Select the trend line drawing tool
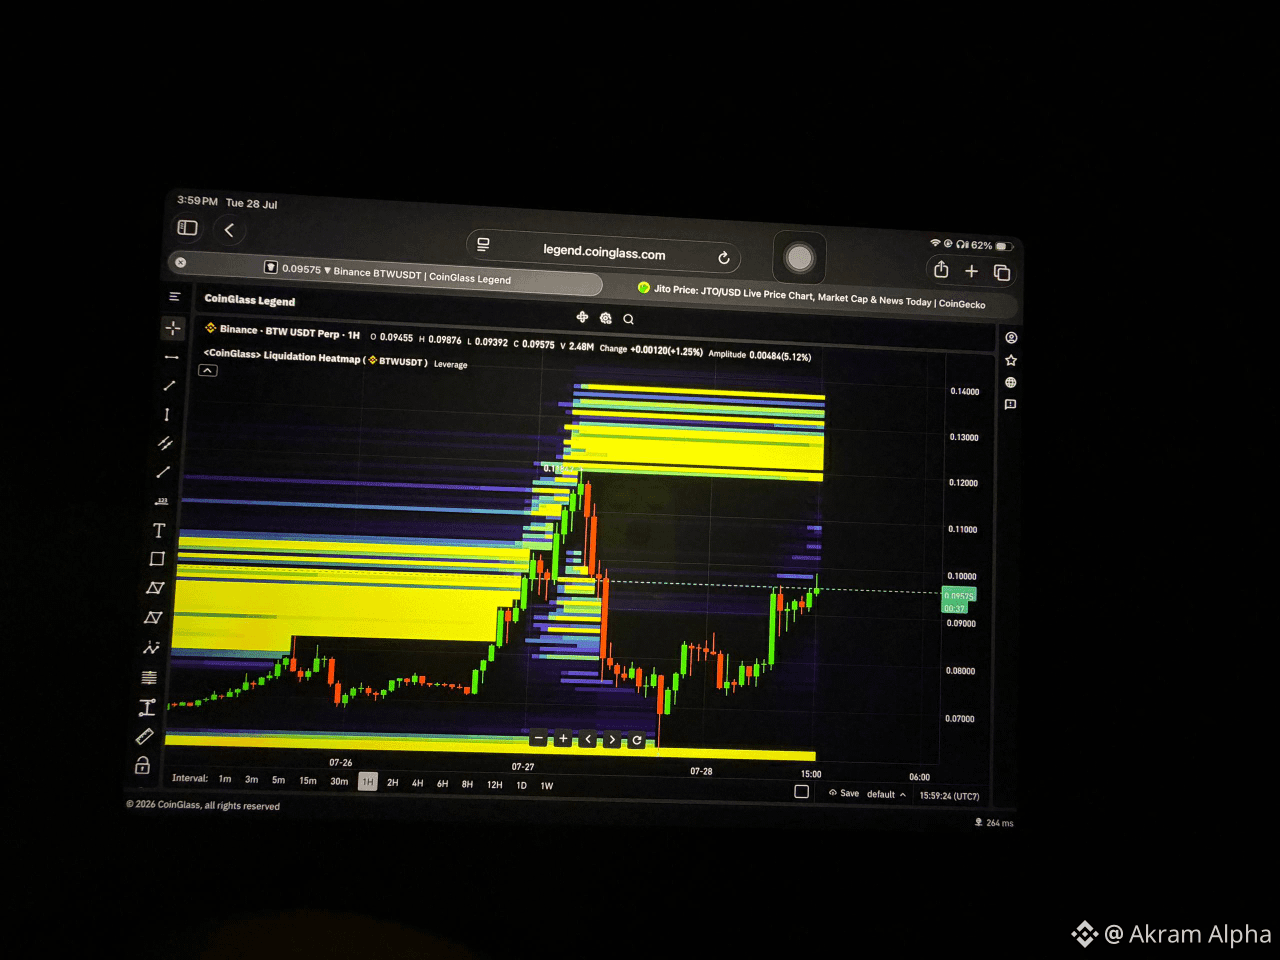1280x960 pixels. 169,385
